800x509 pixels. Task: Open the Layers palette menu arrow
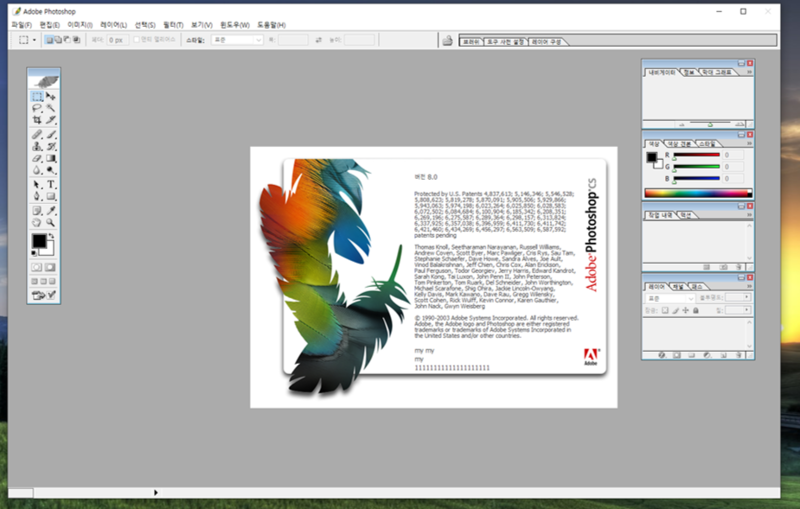click(749, 286)
